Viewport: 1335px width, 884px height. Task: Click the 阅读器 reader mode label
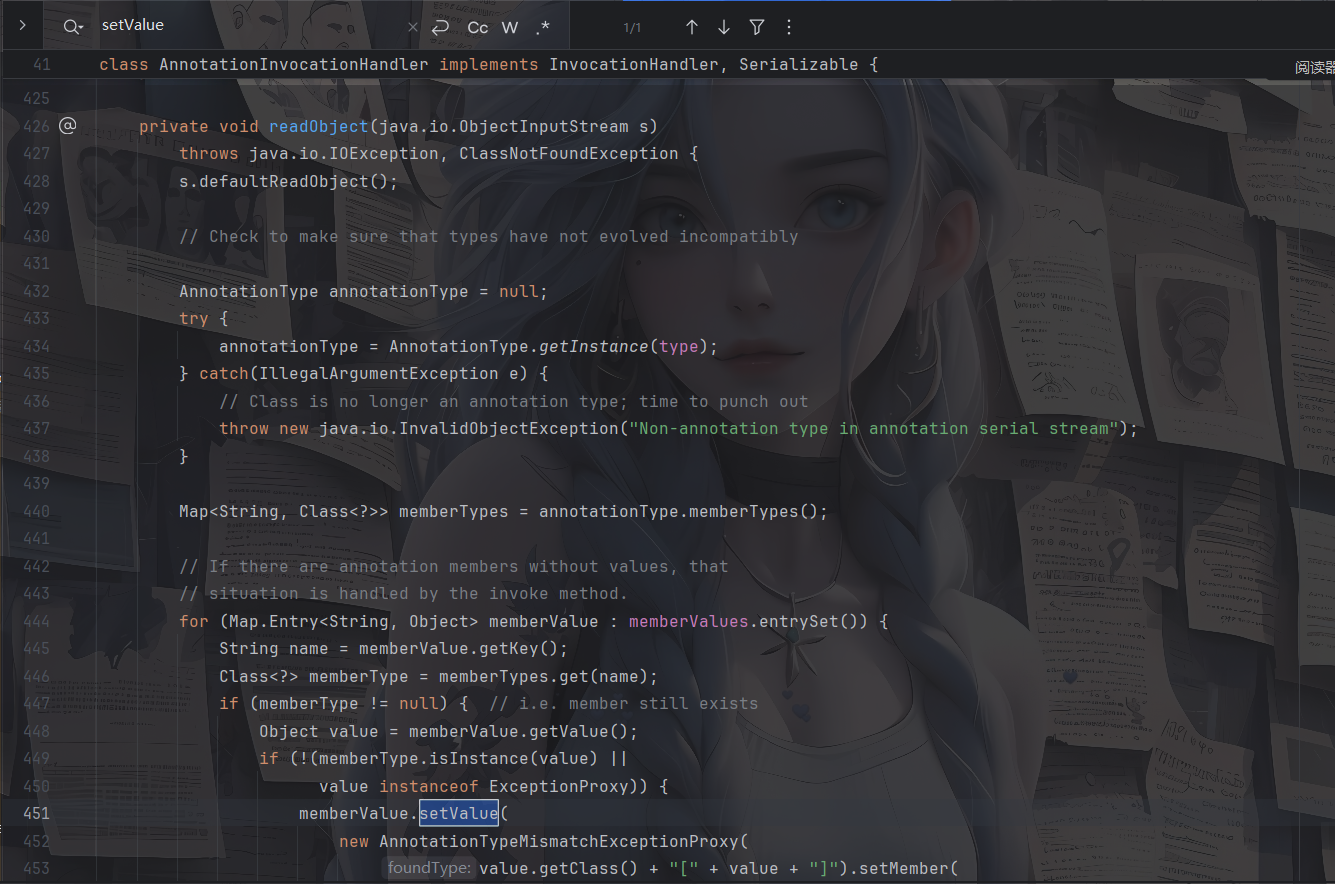(1314, 67)
